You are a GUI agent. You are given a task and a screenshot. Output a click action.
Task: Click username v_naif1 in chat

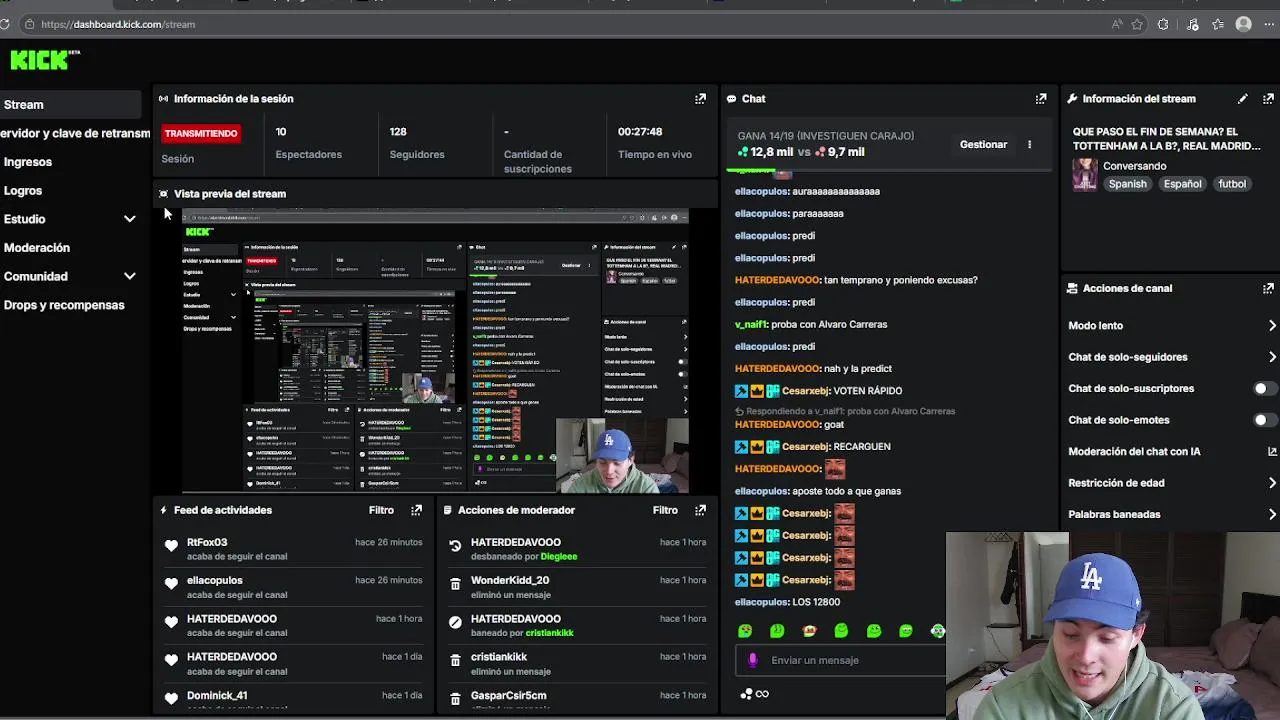pos(751,324)
